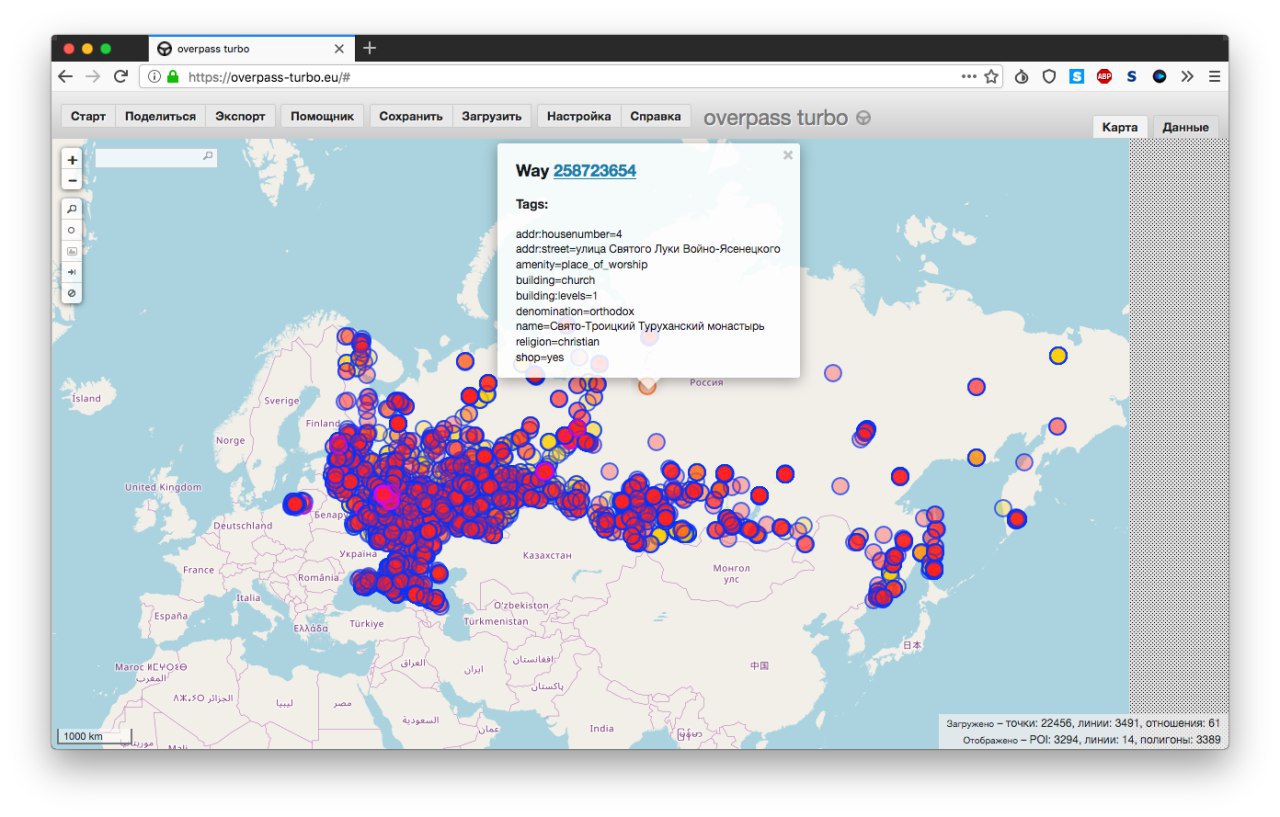Click the Сохранить button

[x=411, y=116]
